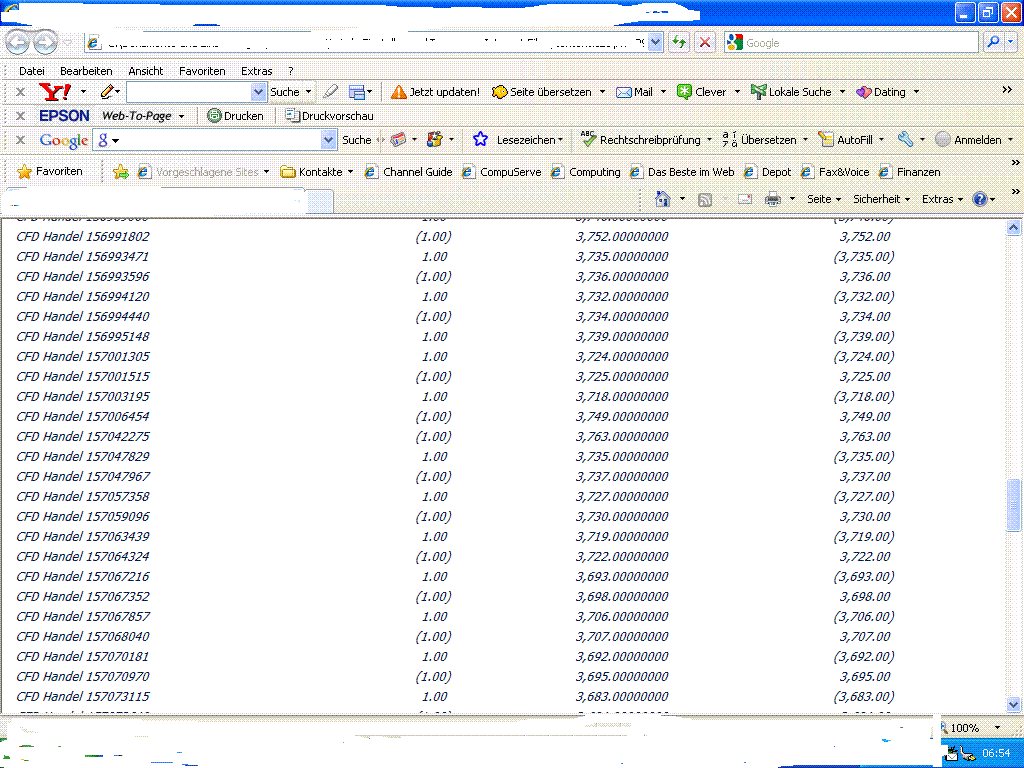Click the Druckvorschau button
This screenshot has width=1024, height=768.
click(329, 116)
